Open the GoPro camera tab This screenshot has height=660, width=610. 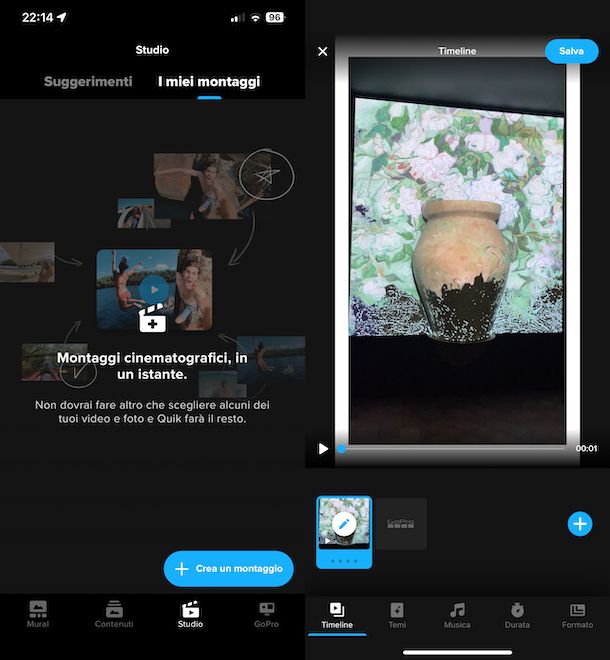point(266,614)
